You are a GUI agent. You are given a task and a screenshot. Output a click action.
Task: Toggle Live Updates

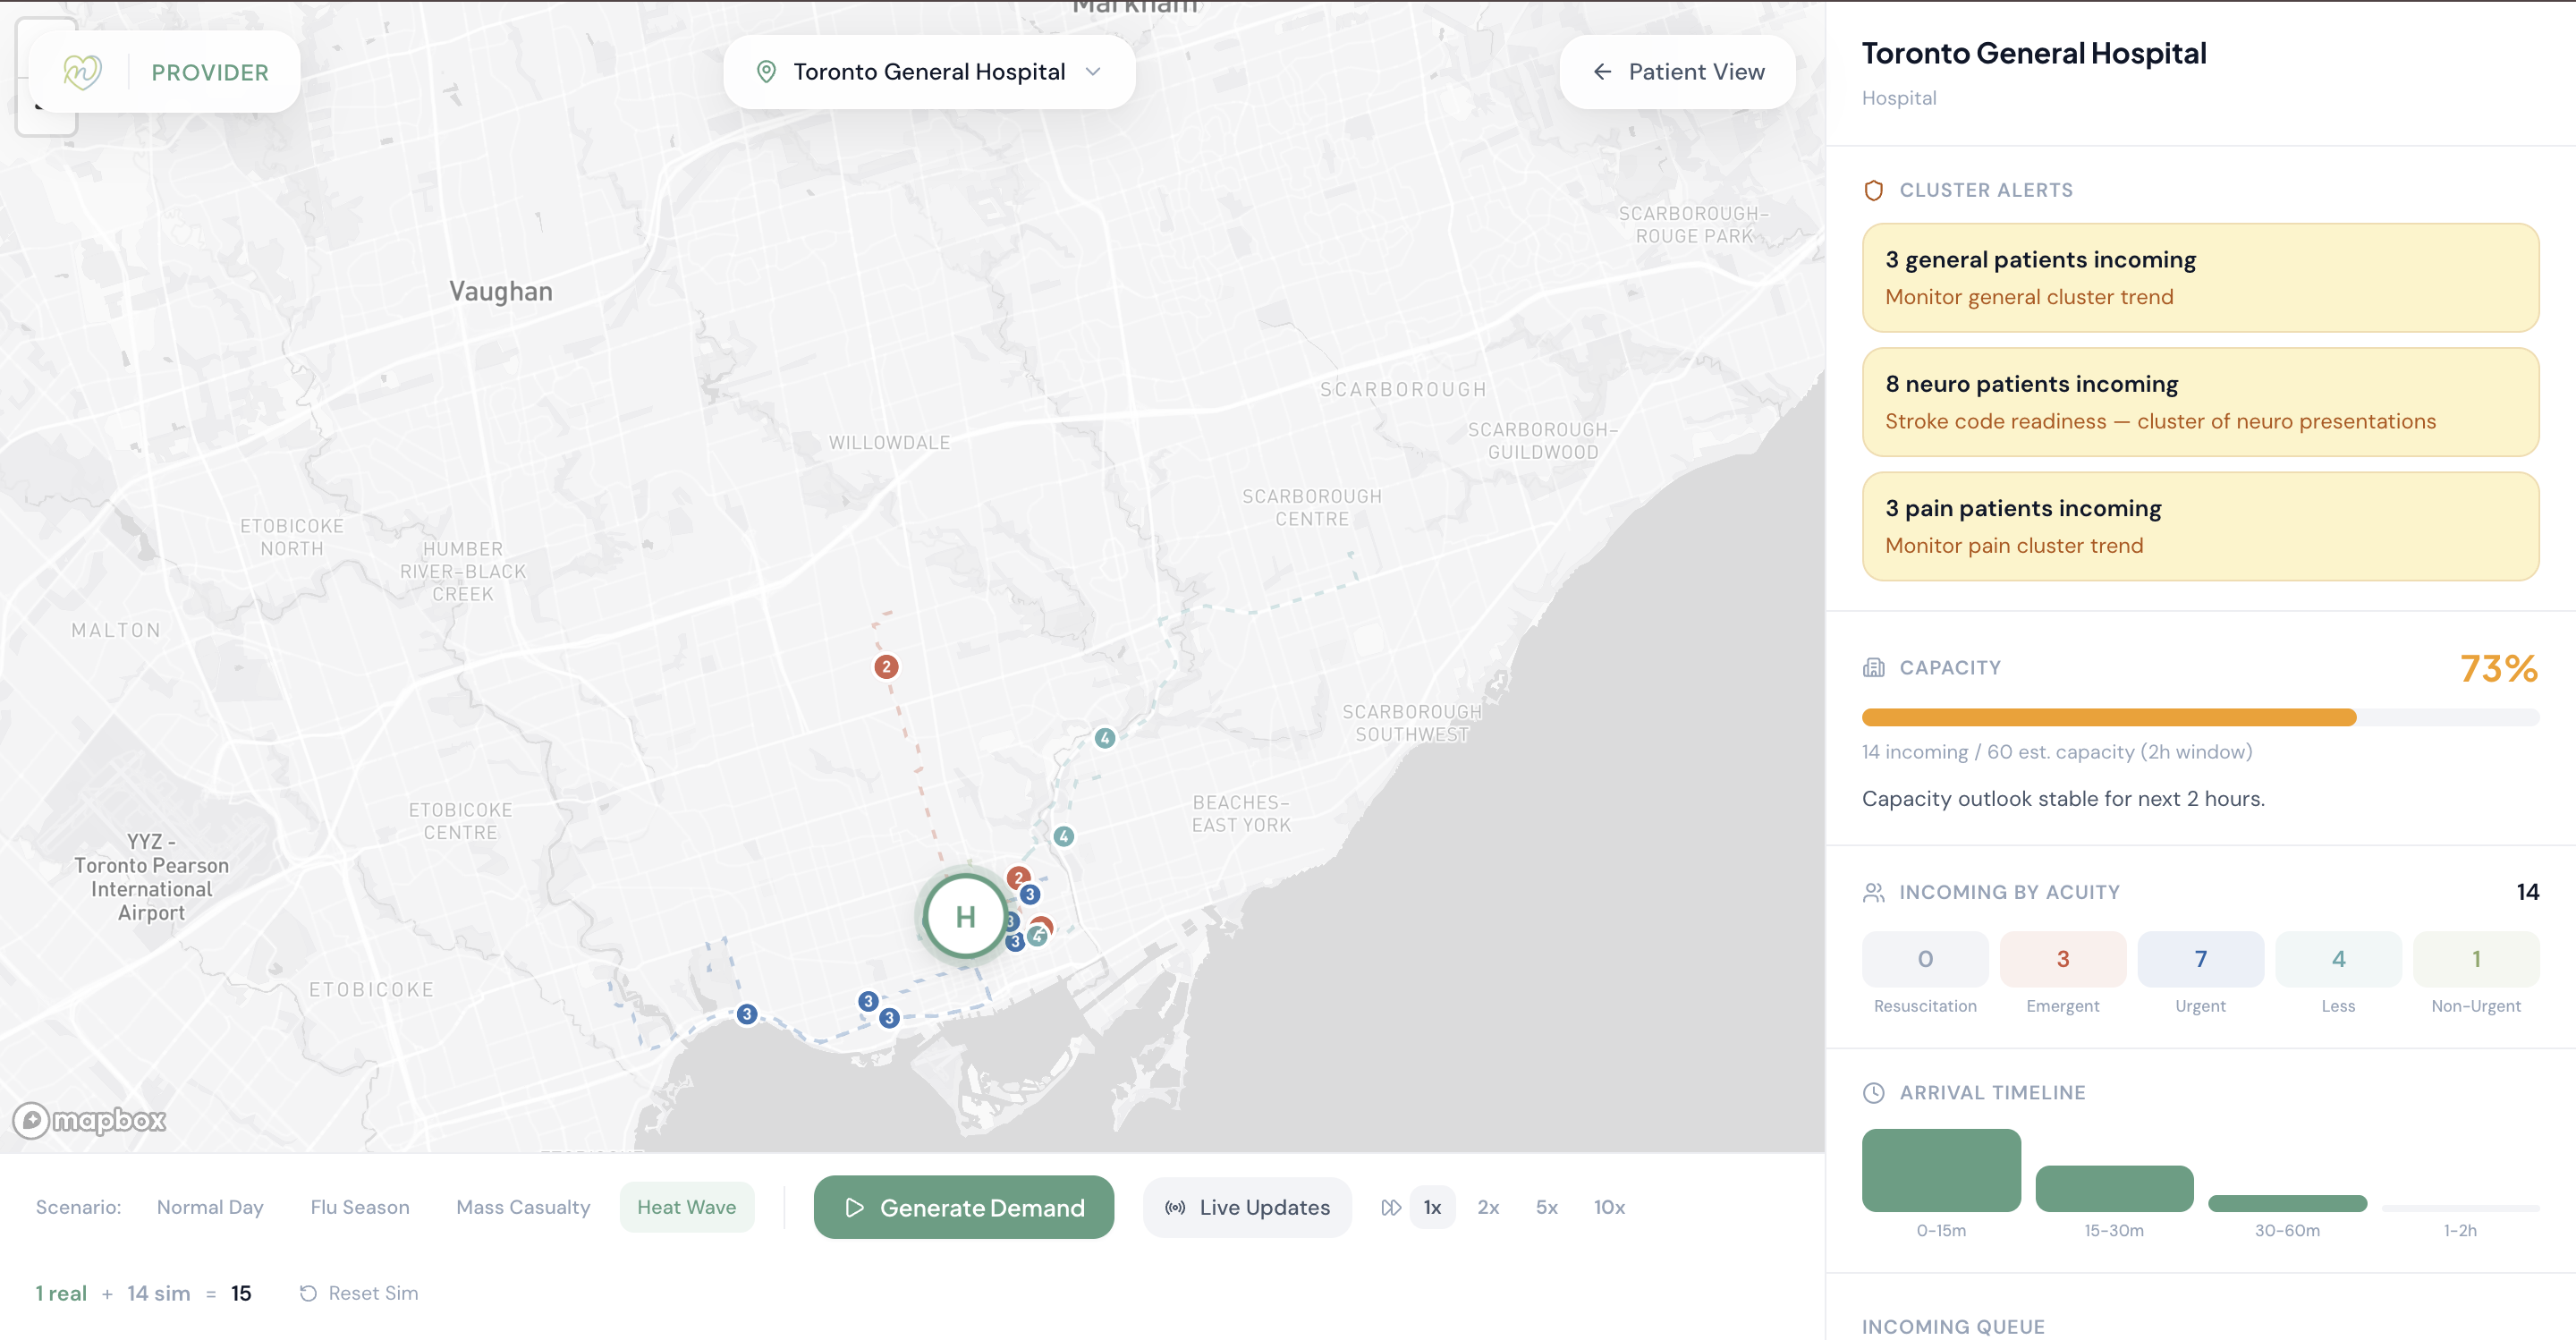(1247, 1207)
